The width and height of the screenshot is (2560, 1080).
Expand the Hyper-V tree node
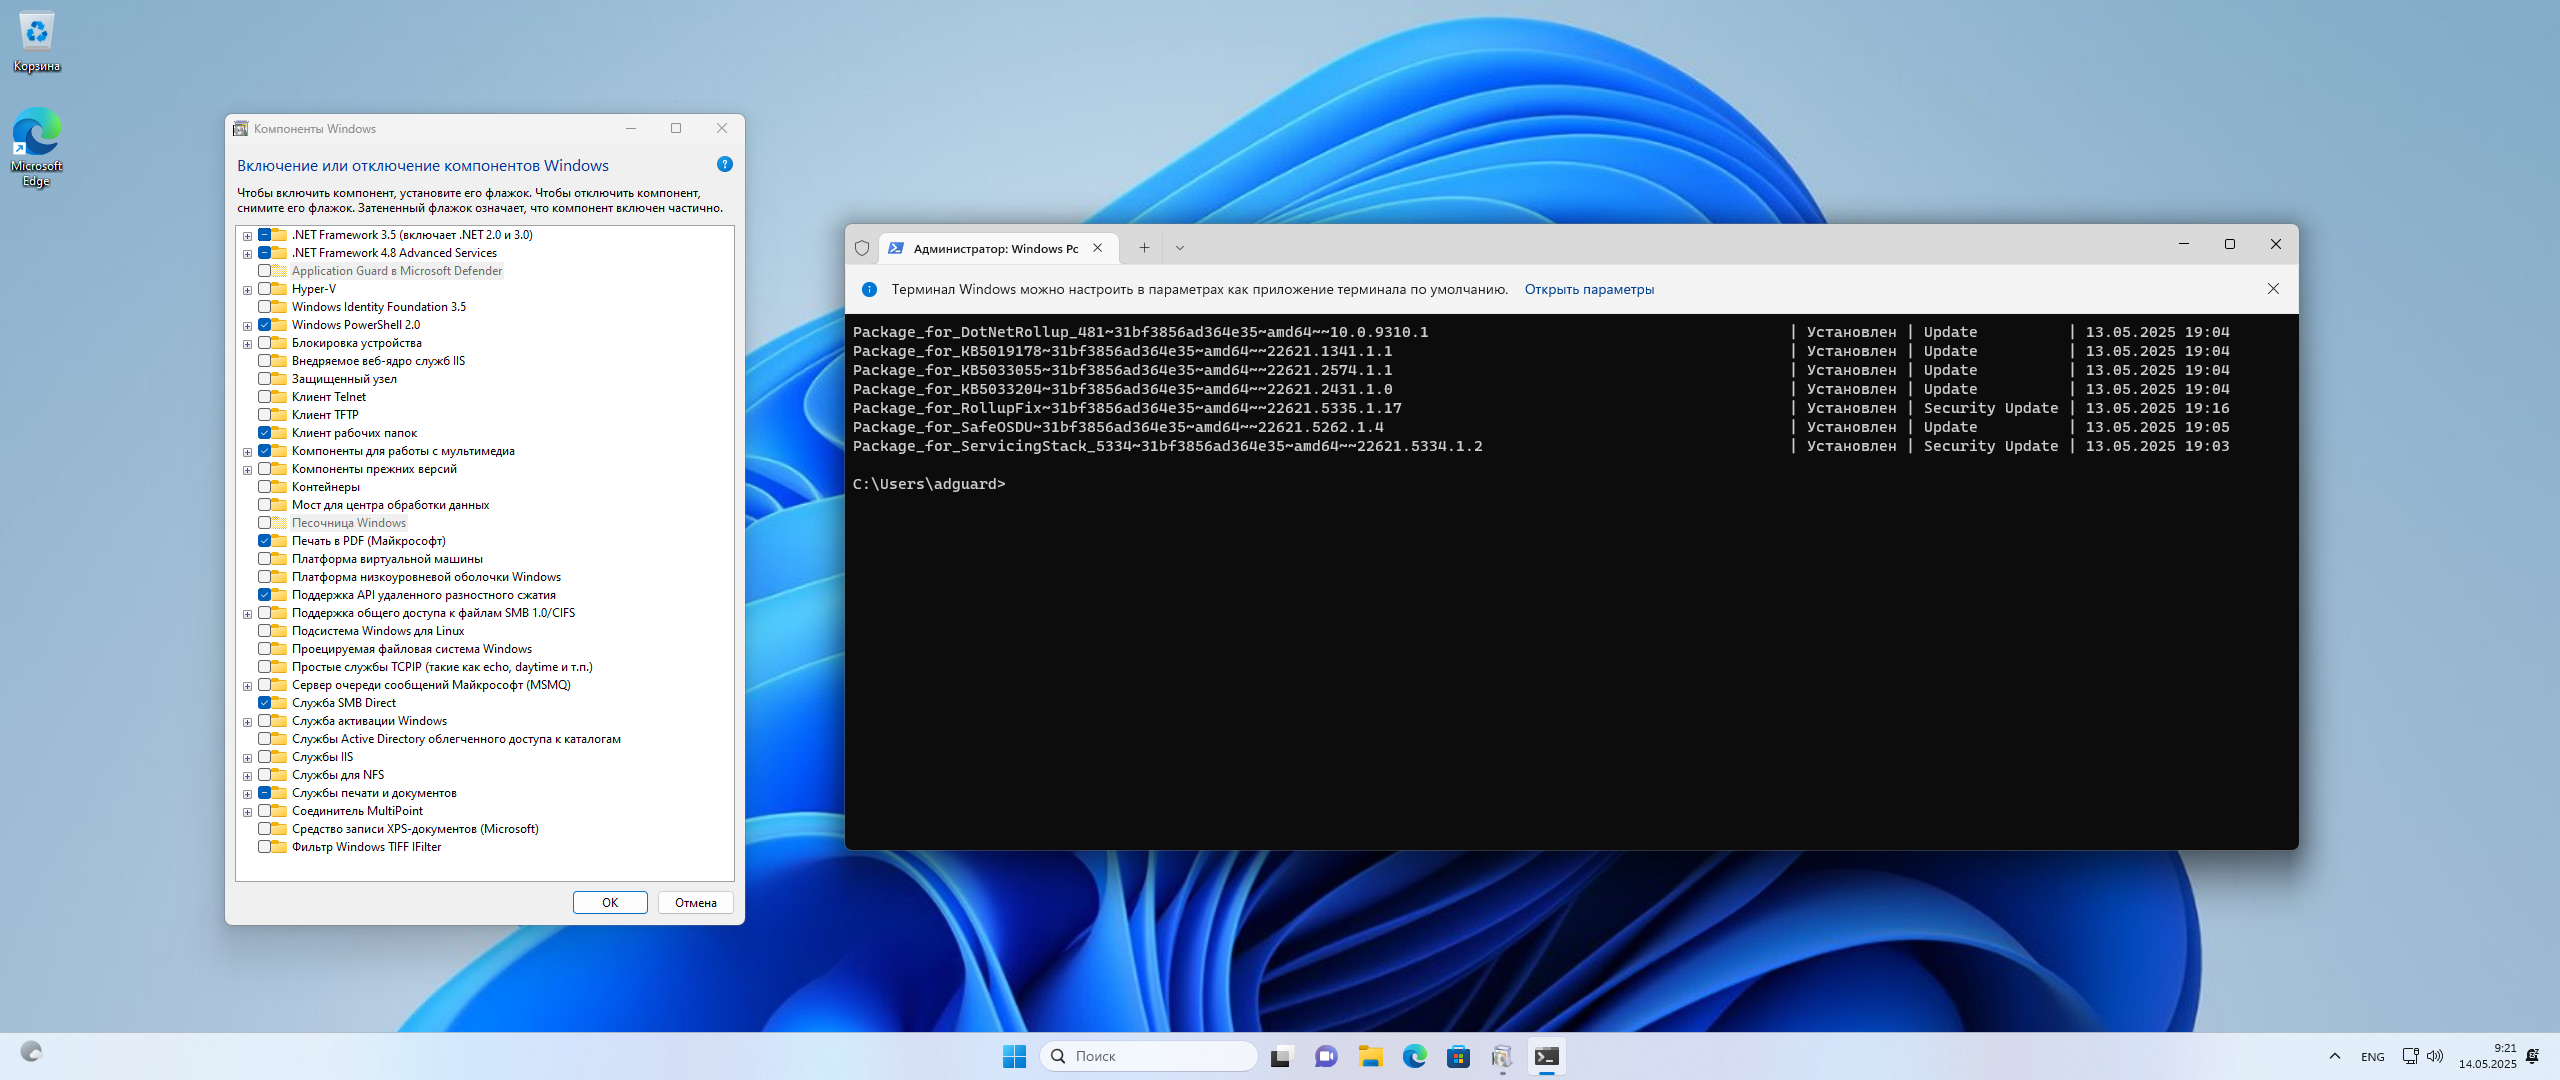tap(247, 290)
